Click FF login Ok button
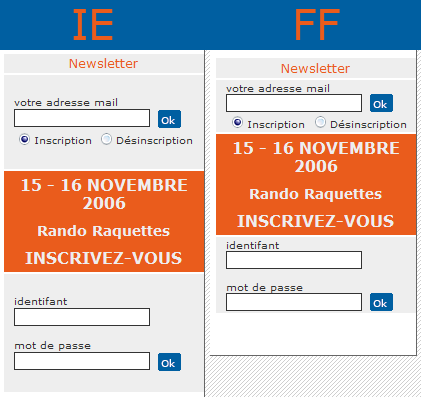The image size is (421, 397). pos(381,302)
